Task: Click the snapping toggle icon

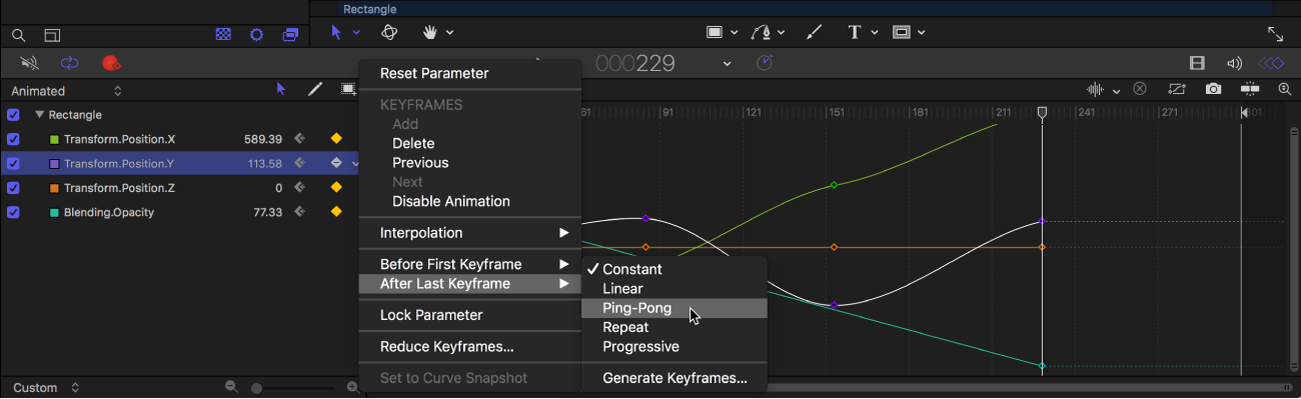Action: [1249, 89]
